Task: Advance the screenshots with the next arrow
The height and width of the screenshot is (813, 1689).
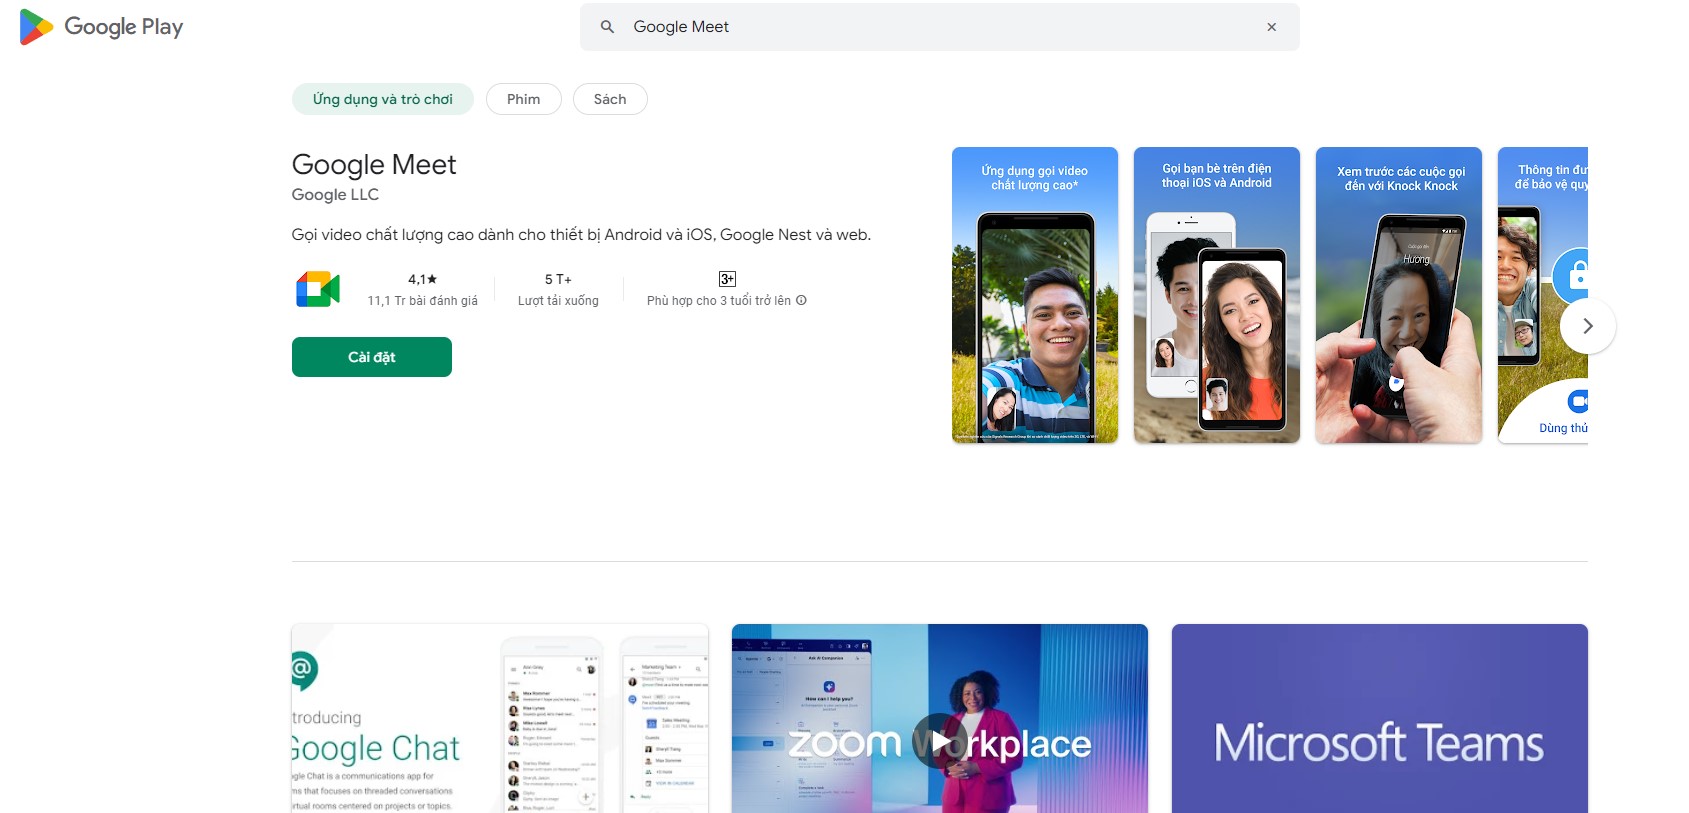Action: [1587, 326]
